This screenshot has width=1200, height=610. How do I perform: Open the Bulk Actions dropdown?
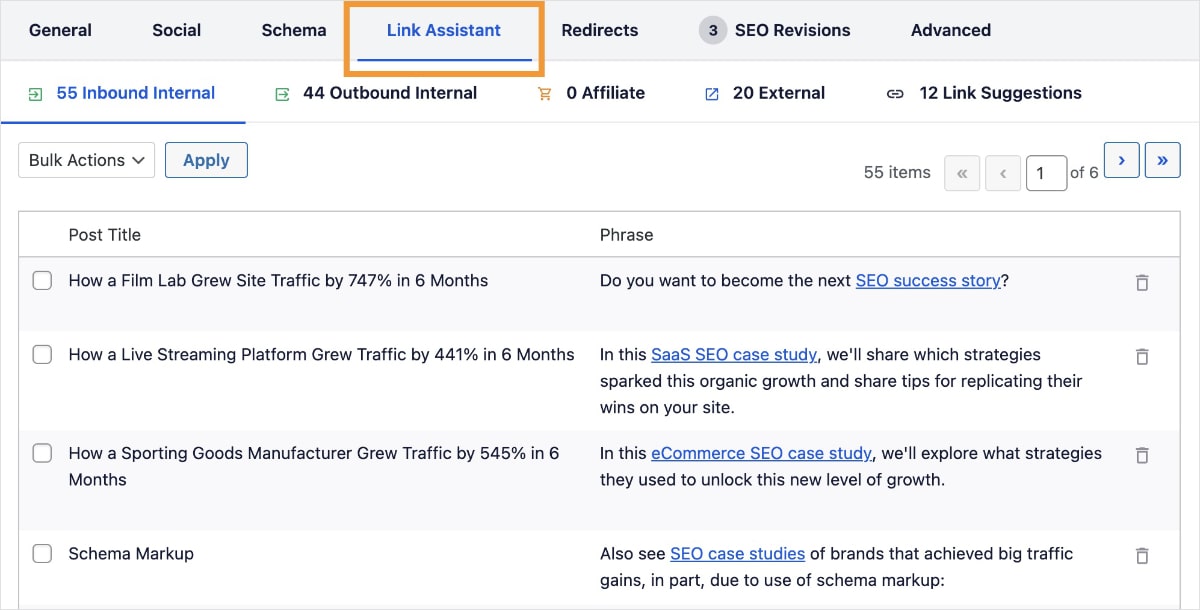coord(86,159)
